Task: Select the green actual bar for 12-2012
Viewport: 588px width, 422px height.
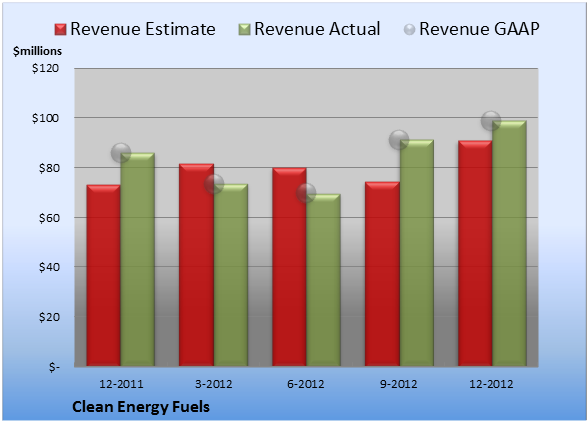Action: pos(509,243)
